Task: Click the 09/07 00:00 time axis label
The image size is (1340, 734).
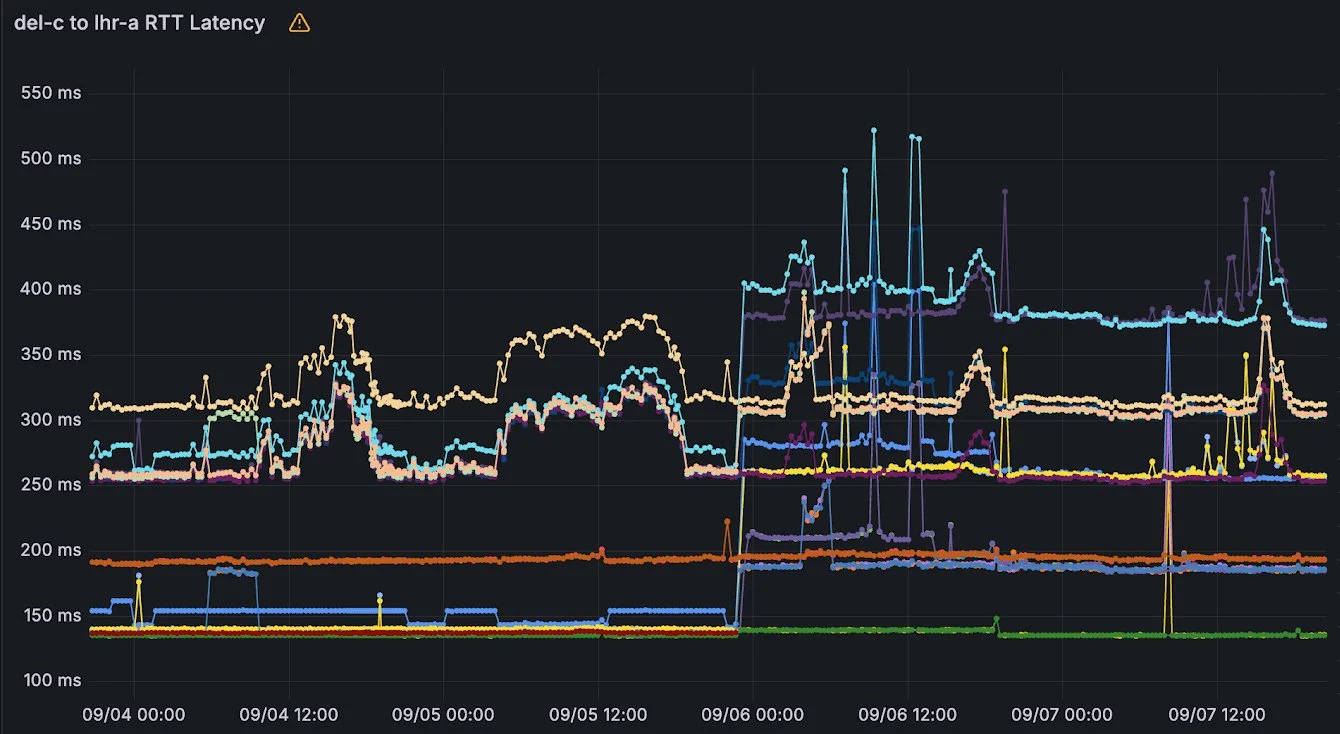Action: click(1062, 714)
